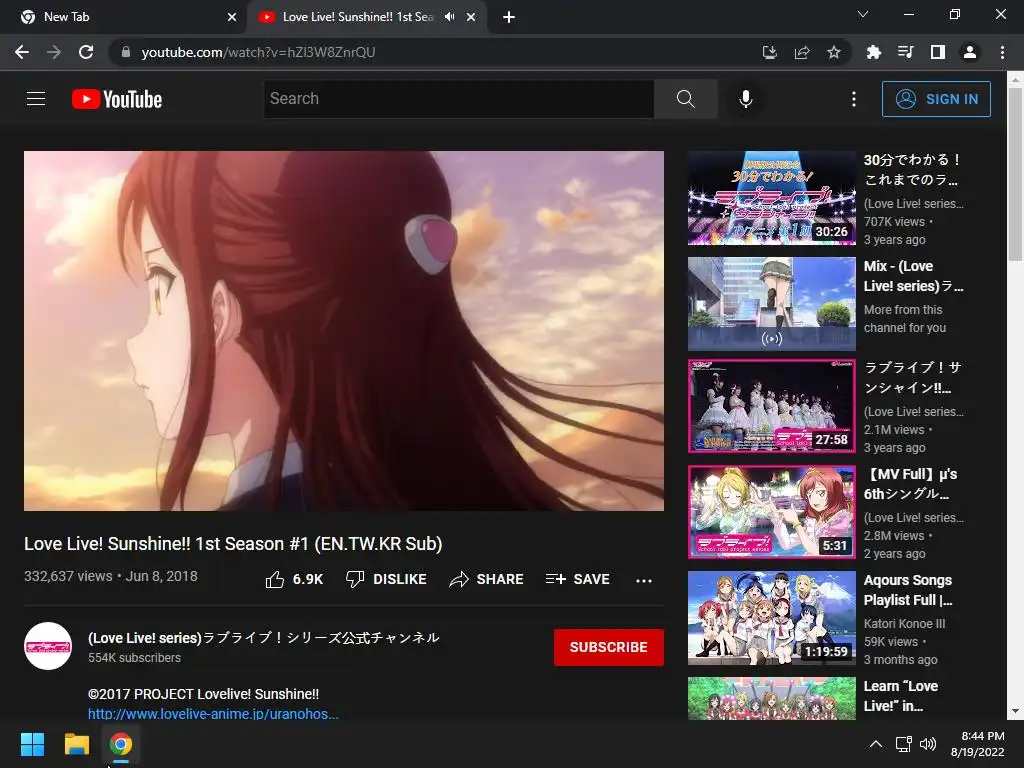Image resolution: width=1024 pixels, height=768 pixels.
Task: Open the Windows Start menu
Action: click(x=32, y=744)
